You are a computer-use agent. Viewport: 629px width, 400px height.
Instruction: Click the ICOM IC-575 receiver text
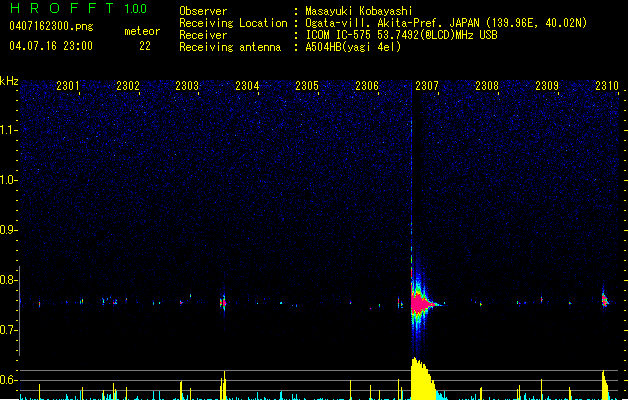pyautogui.click(x=402, y=35)
